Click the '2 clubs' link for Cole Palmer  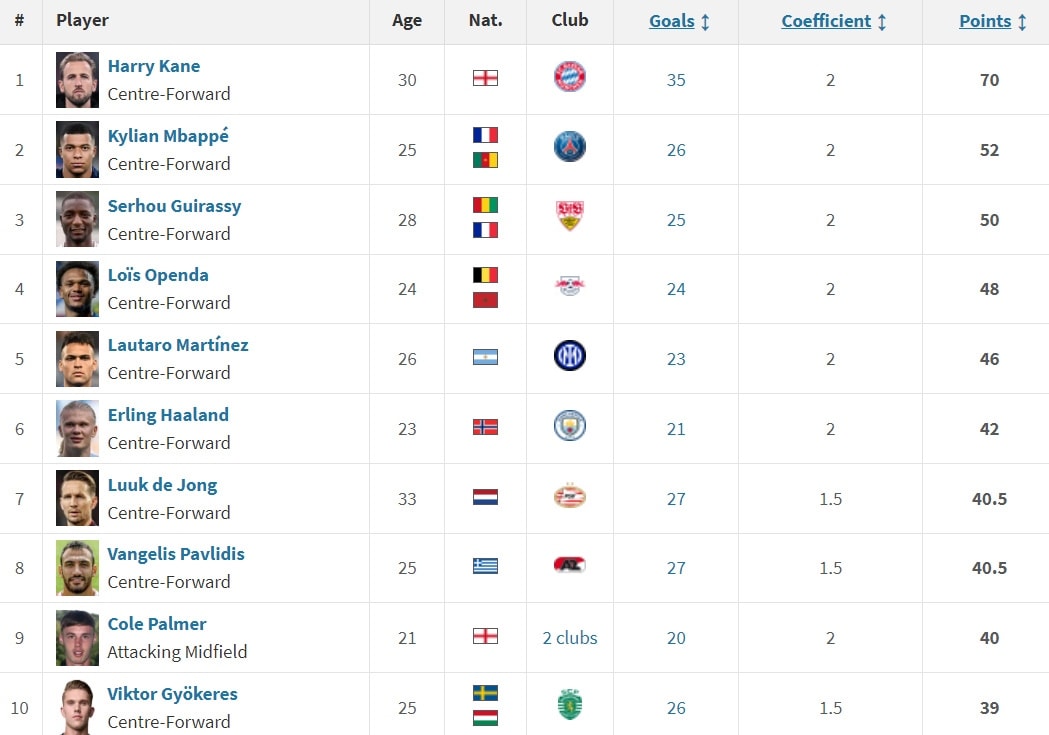pos(569,638)
